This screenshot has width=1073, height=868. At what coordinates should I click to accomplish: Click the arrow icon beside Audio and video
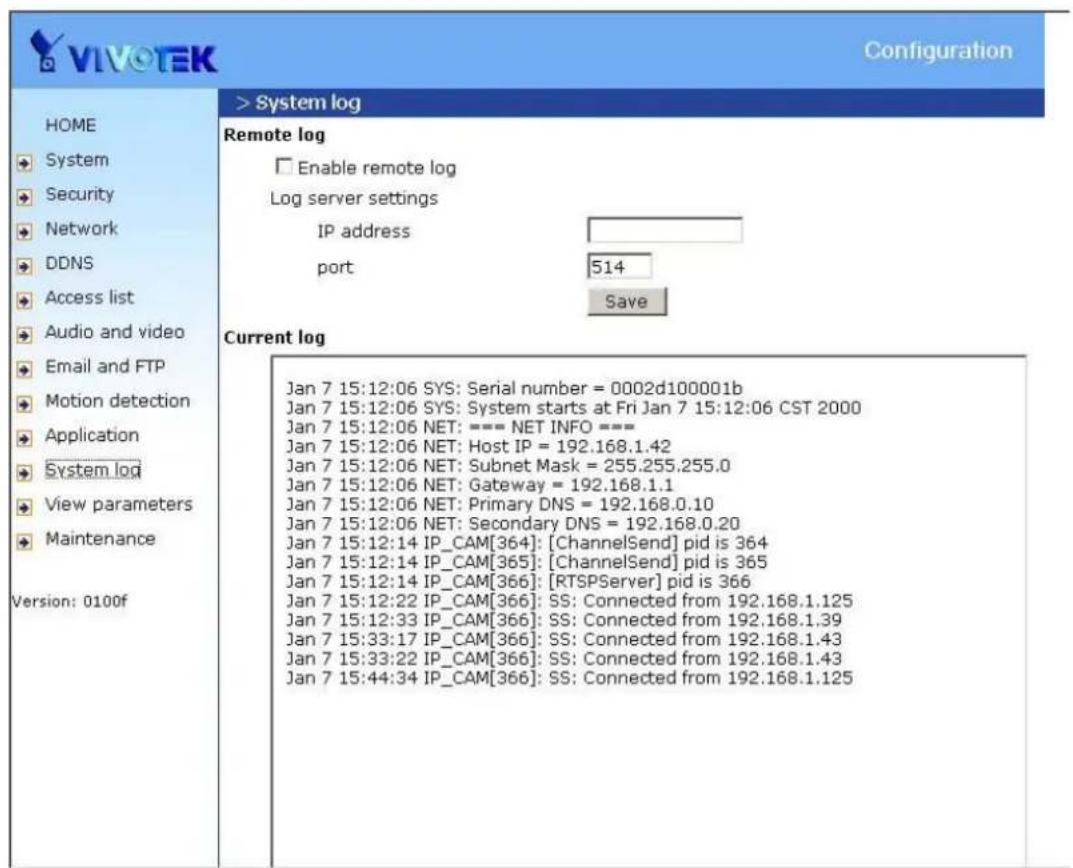coord(24,335)
